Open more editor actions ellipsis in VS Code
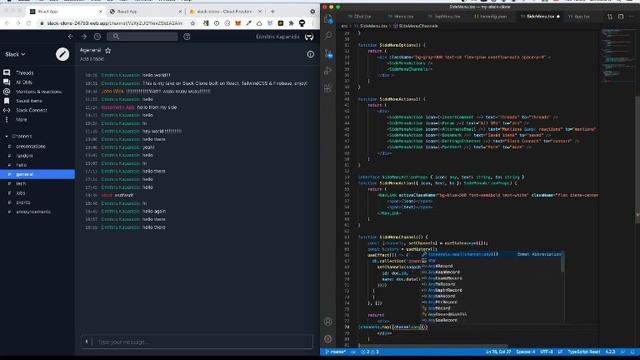640x360 pixels. tap(631, 16)
